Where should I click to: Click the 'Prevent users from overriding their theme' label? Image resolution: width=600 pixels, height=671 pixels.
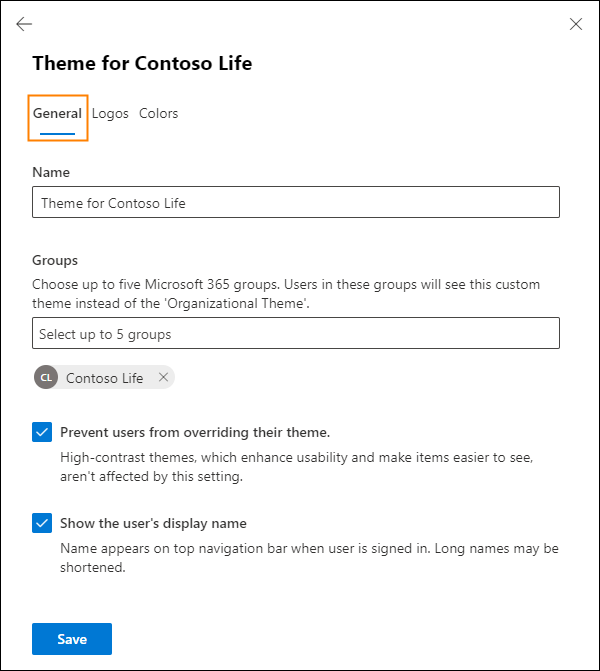click(195, 433)
